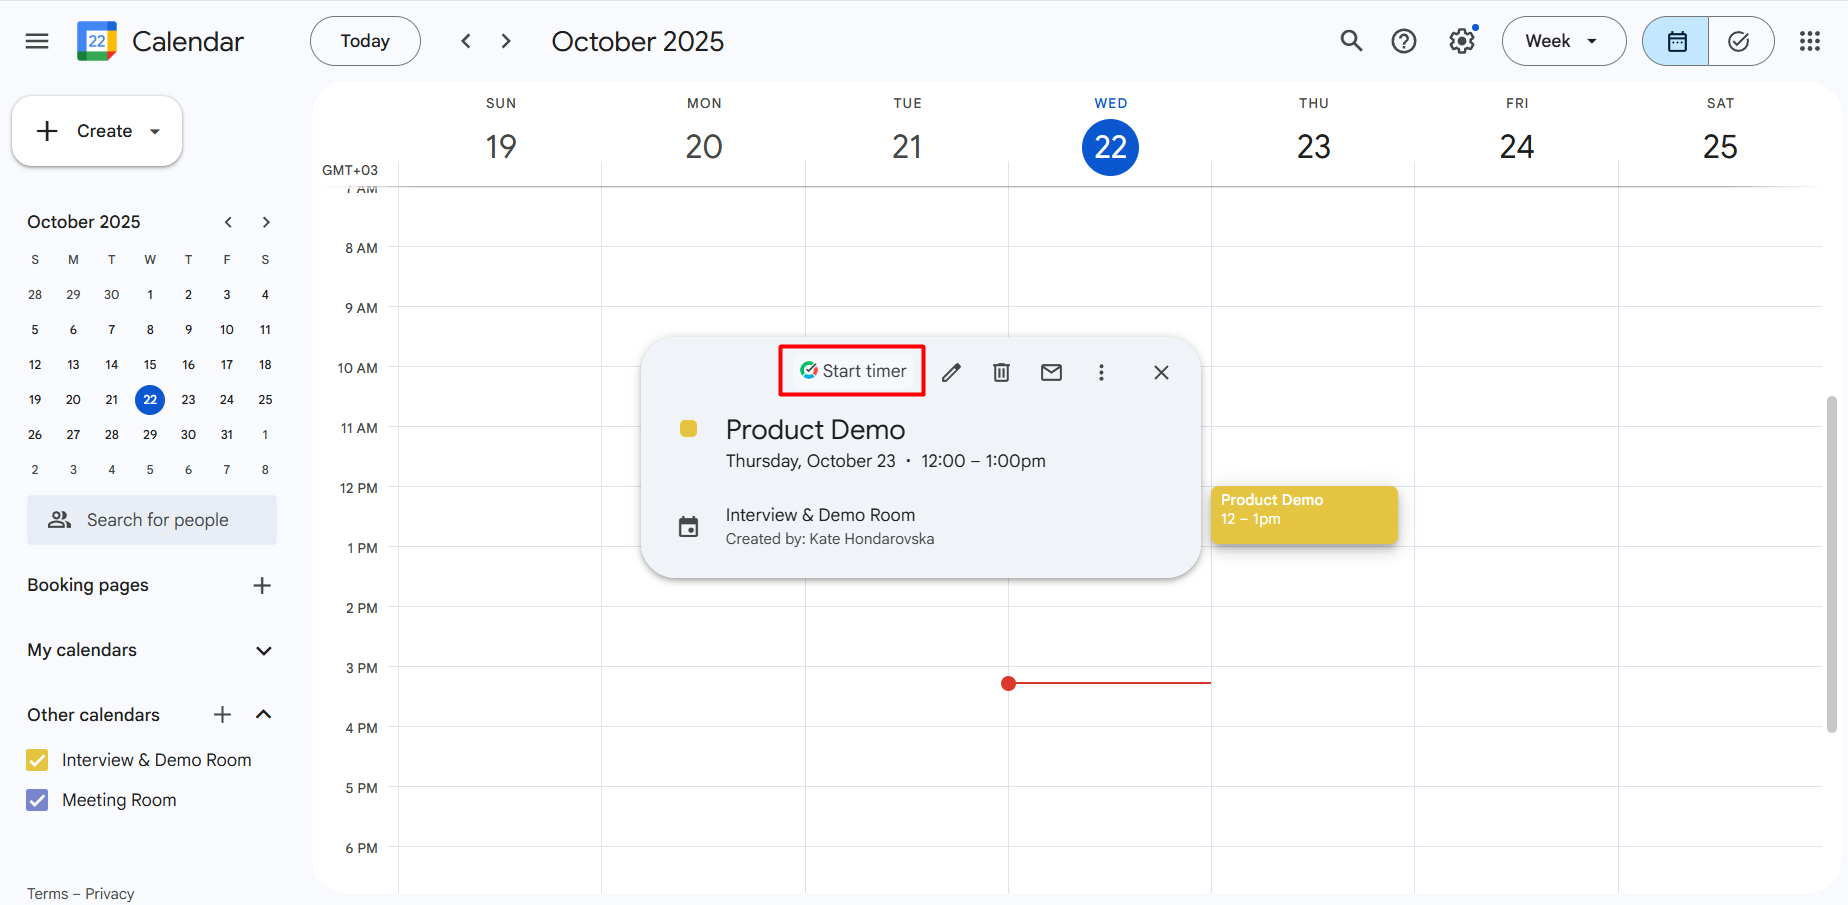Open the Help icon
Image resolution: width=1848 pixels, height=905 pixels.
(x=1404, y=41)
